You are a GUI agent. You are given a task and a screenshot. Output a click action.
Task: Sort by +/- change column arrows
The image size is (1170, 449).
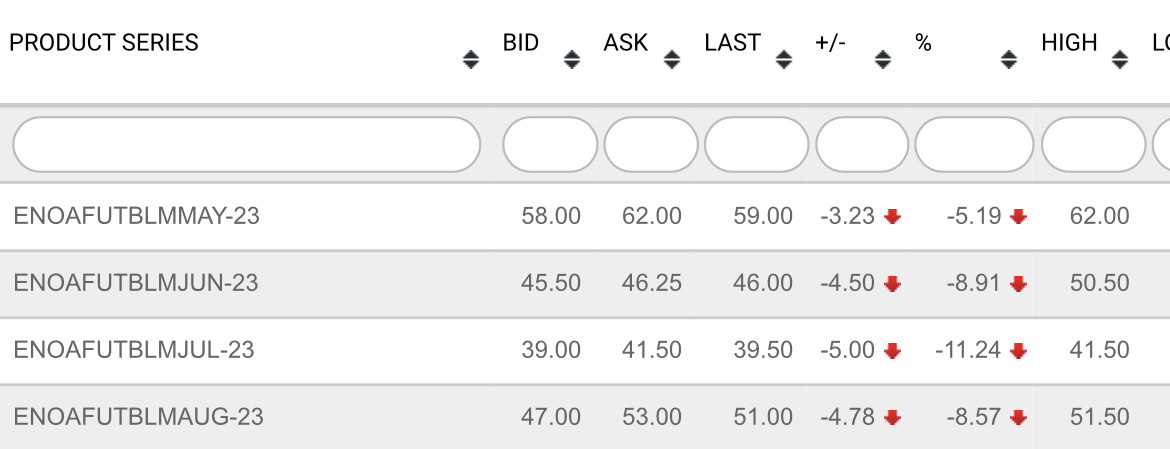tap(882, 60)
